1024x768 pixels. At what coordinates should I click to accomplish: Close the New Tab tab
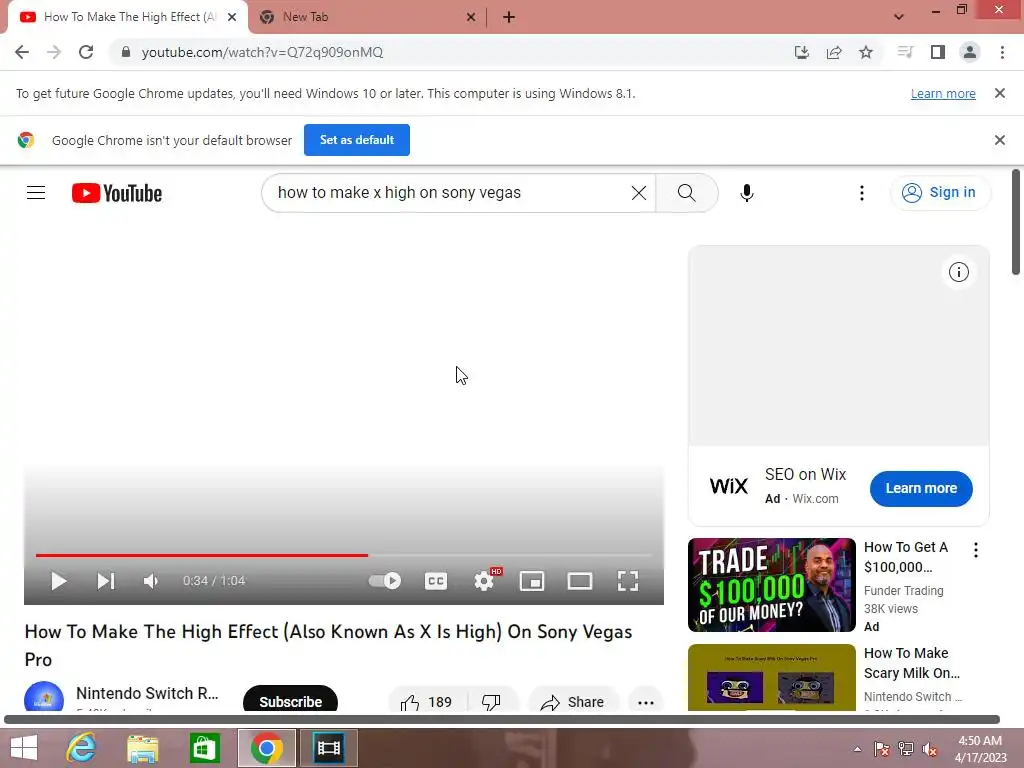[x=471, y=17]
